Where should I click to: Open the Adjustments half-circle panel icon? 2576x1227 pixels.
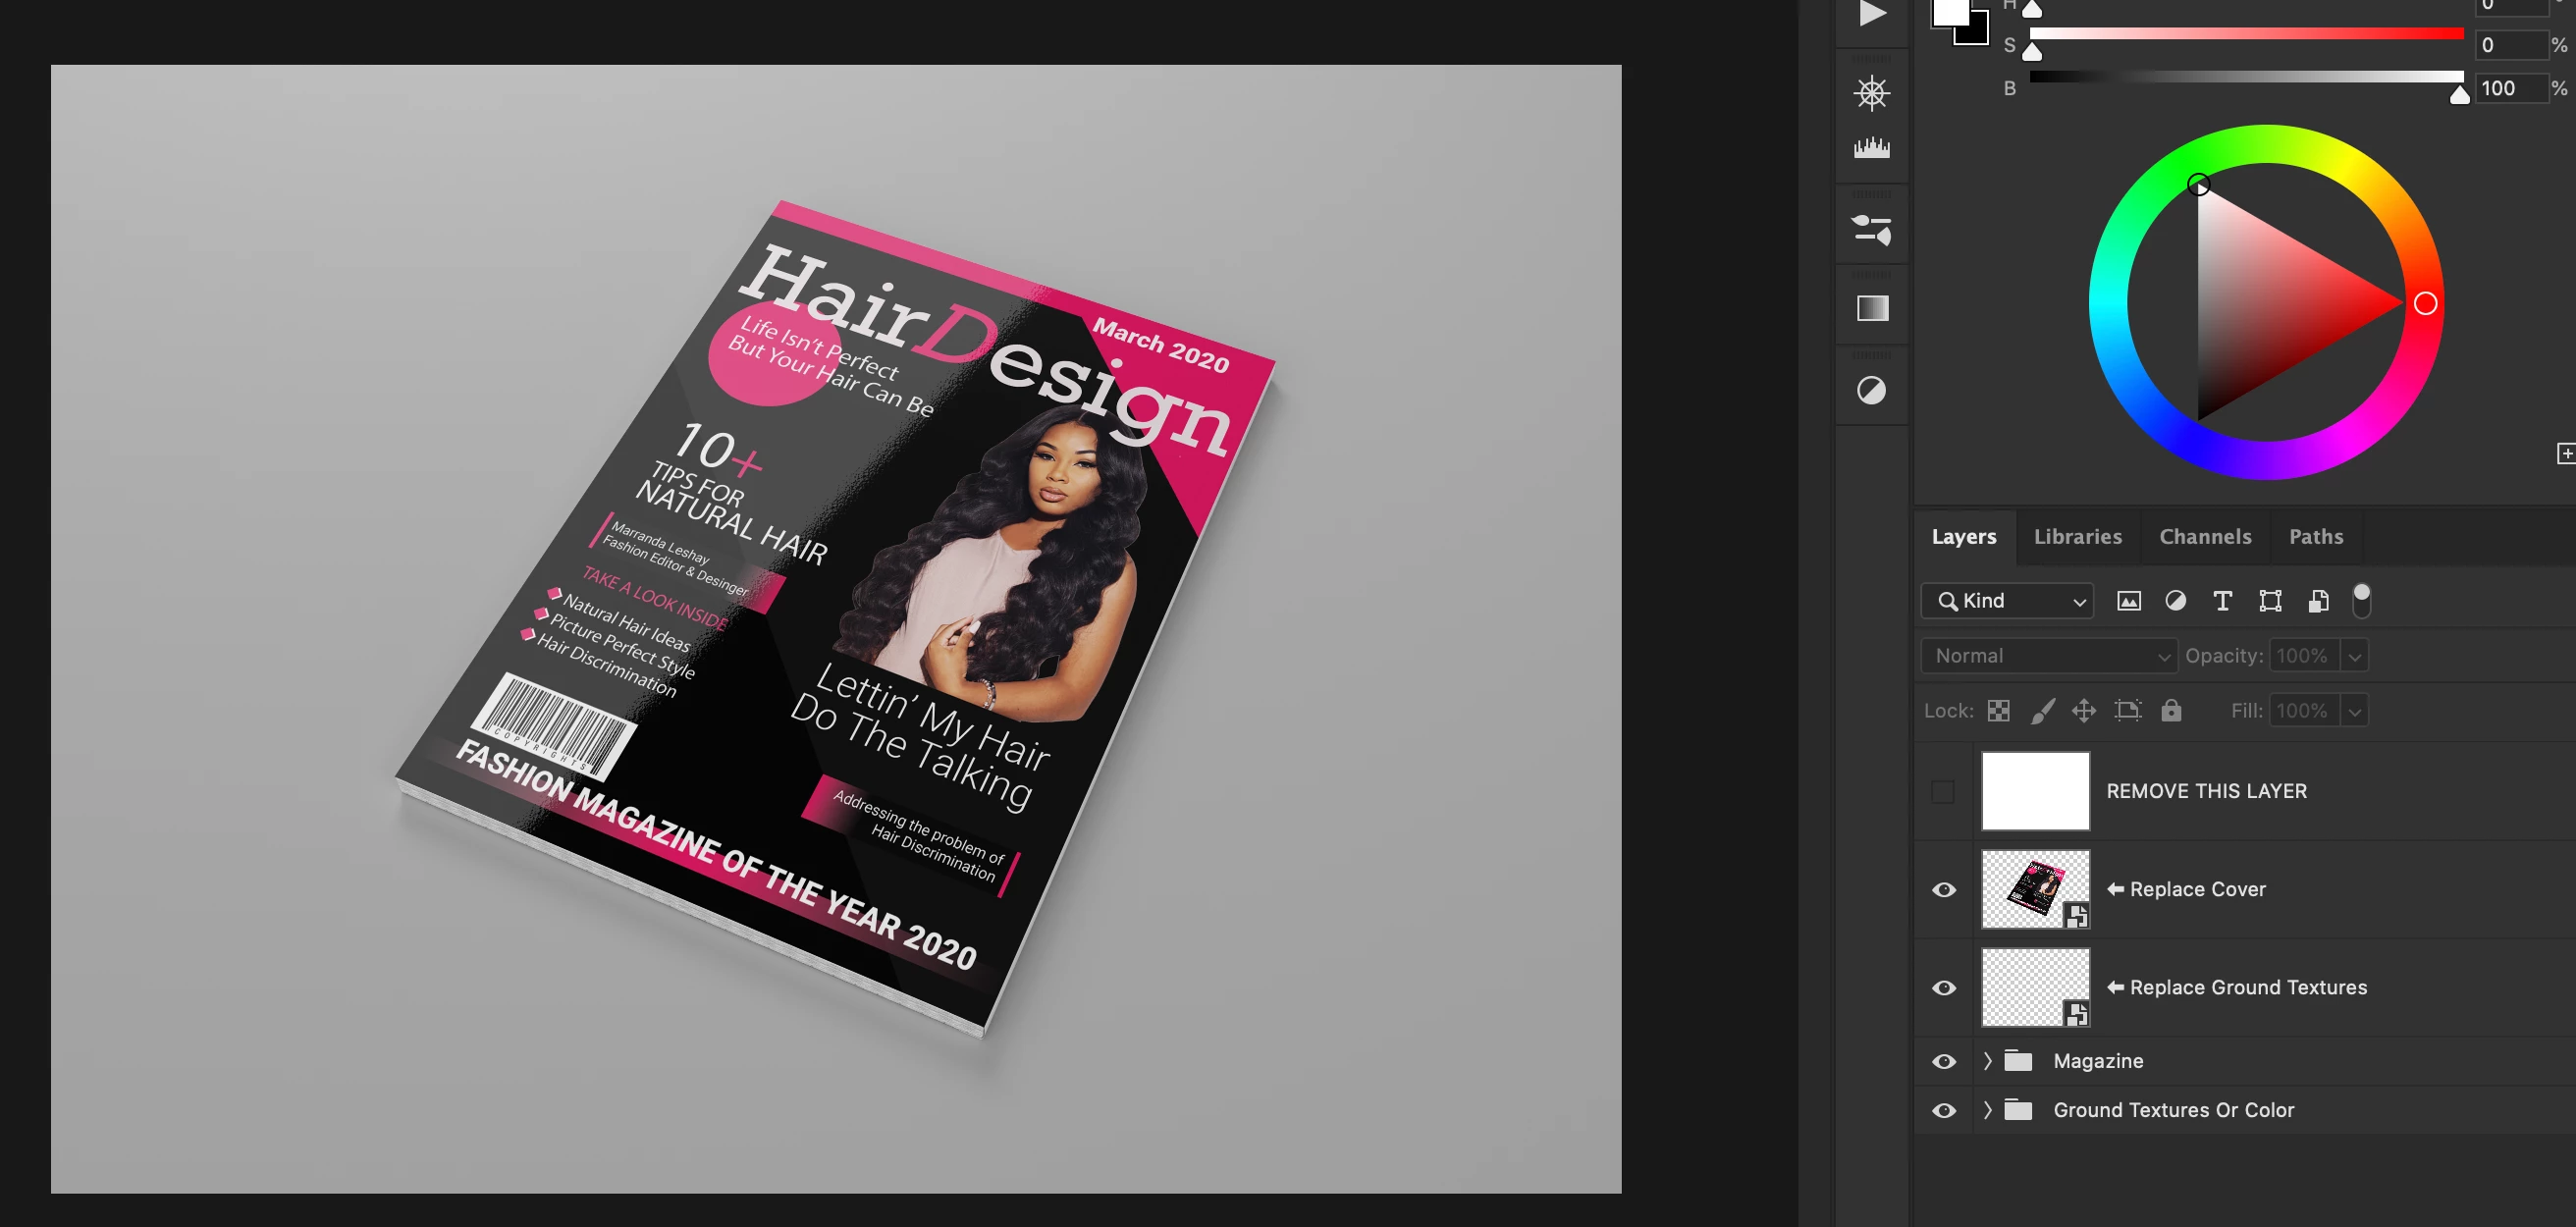click(1871, 390)
